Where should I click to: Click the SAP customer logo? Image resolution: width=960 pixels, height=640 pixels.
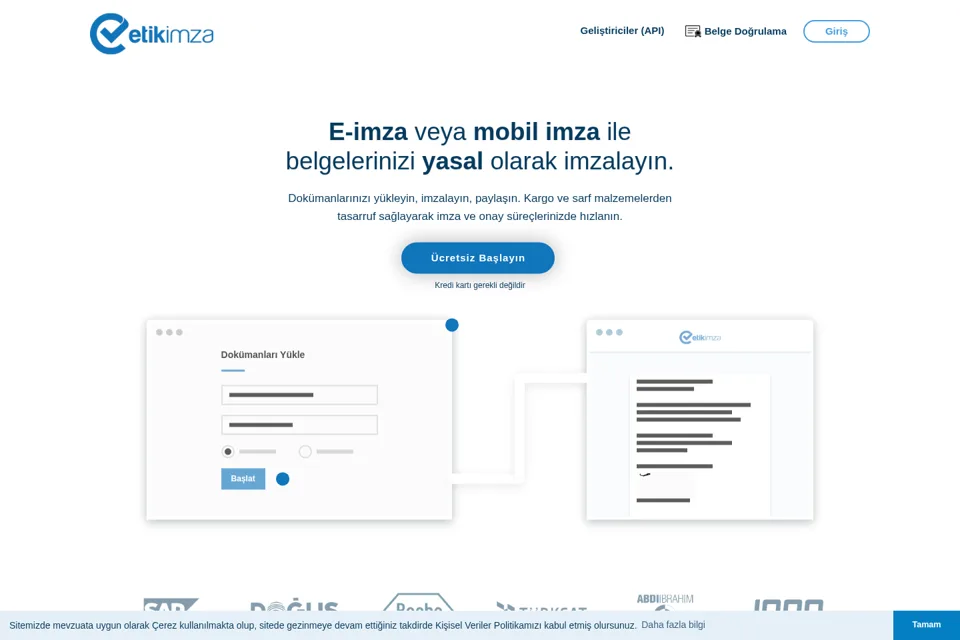coord(171,604)
